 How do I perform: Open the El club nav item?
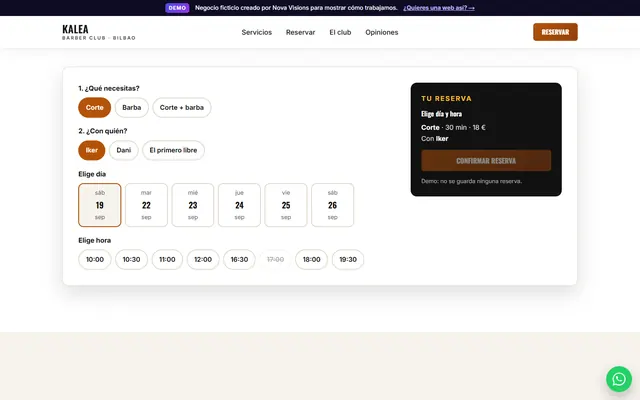click(x=340, y=32)
